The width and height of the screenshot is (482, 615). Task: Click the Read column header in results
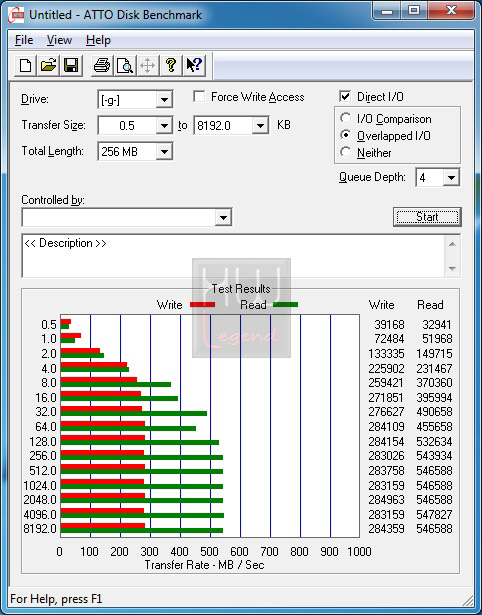(x=430, y=305)
